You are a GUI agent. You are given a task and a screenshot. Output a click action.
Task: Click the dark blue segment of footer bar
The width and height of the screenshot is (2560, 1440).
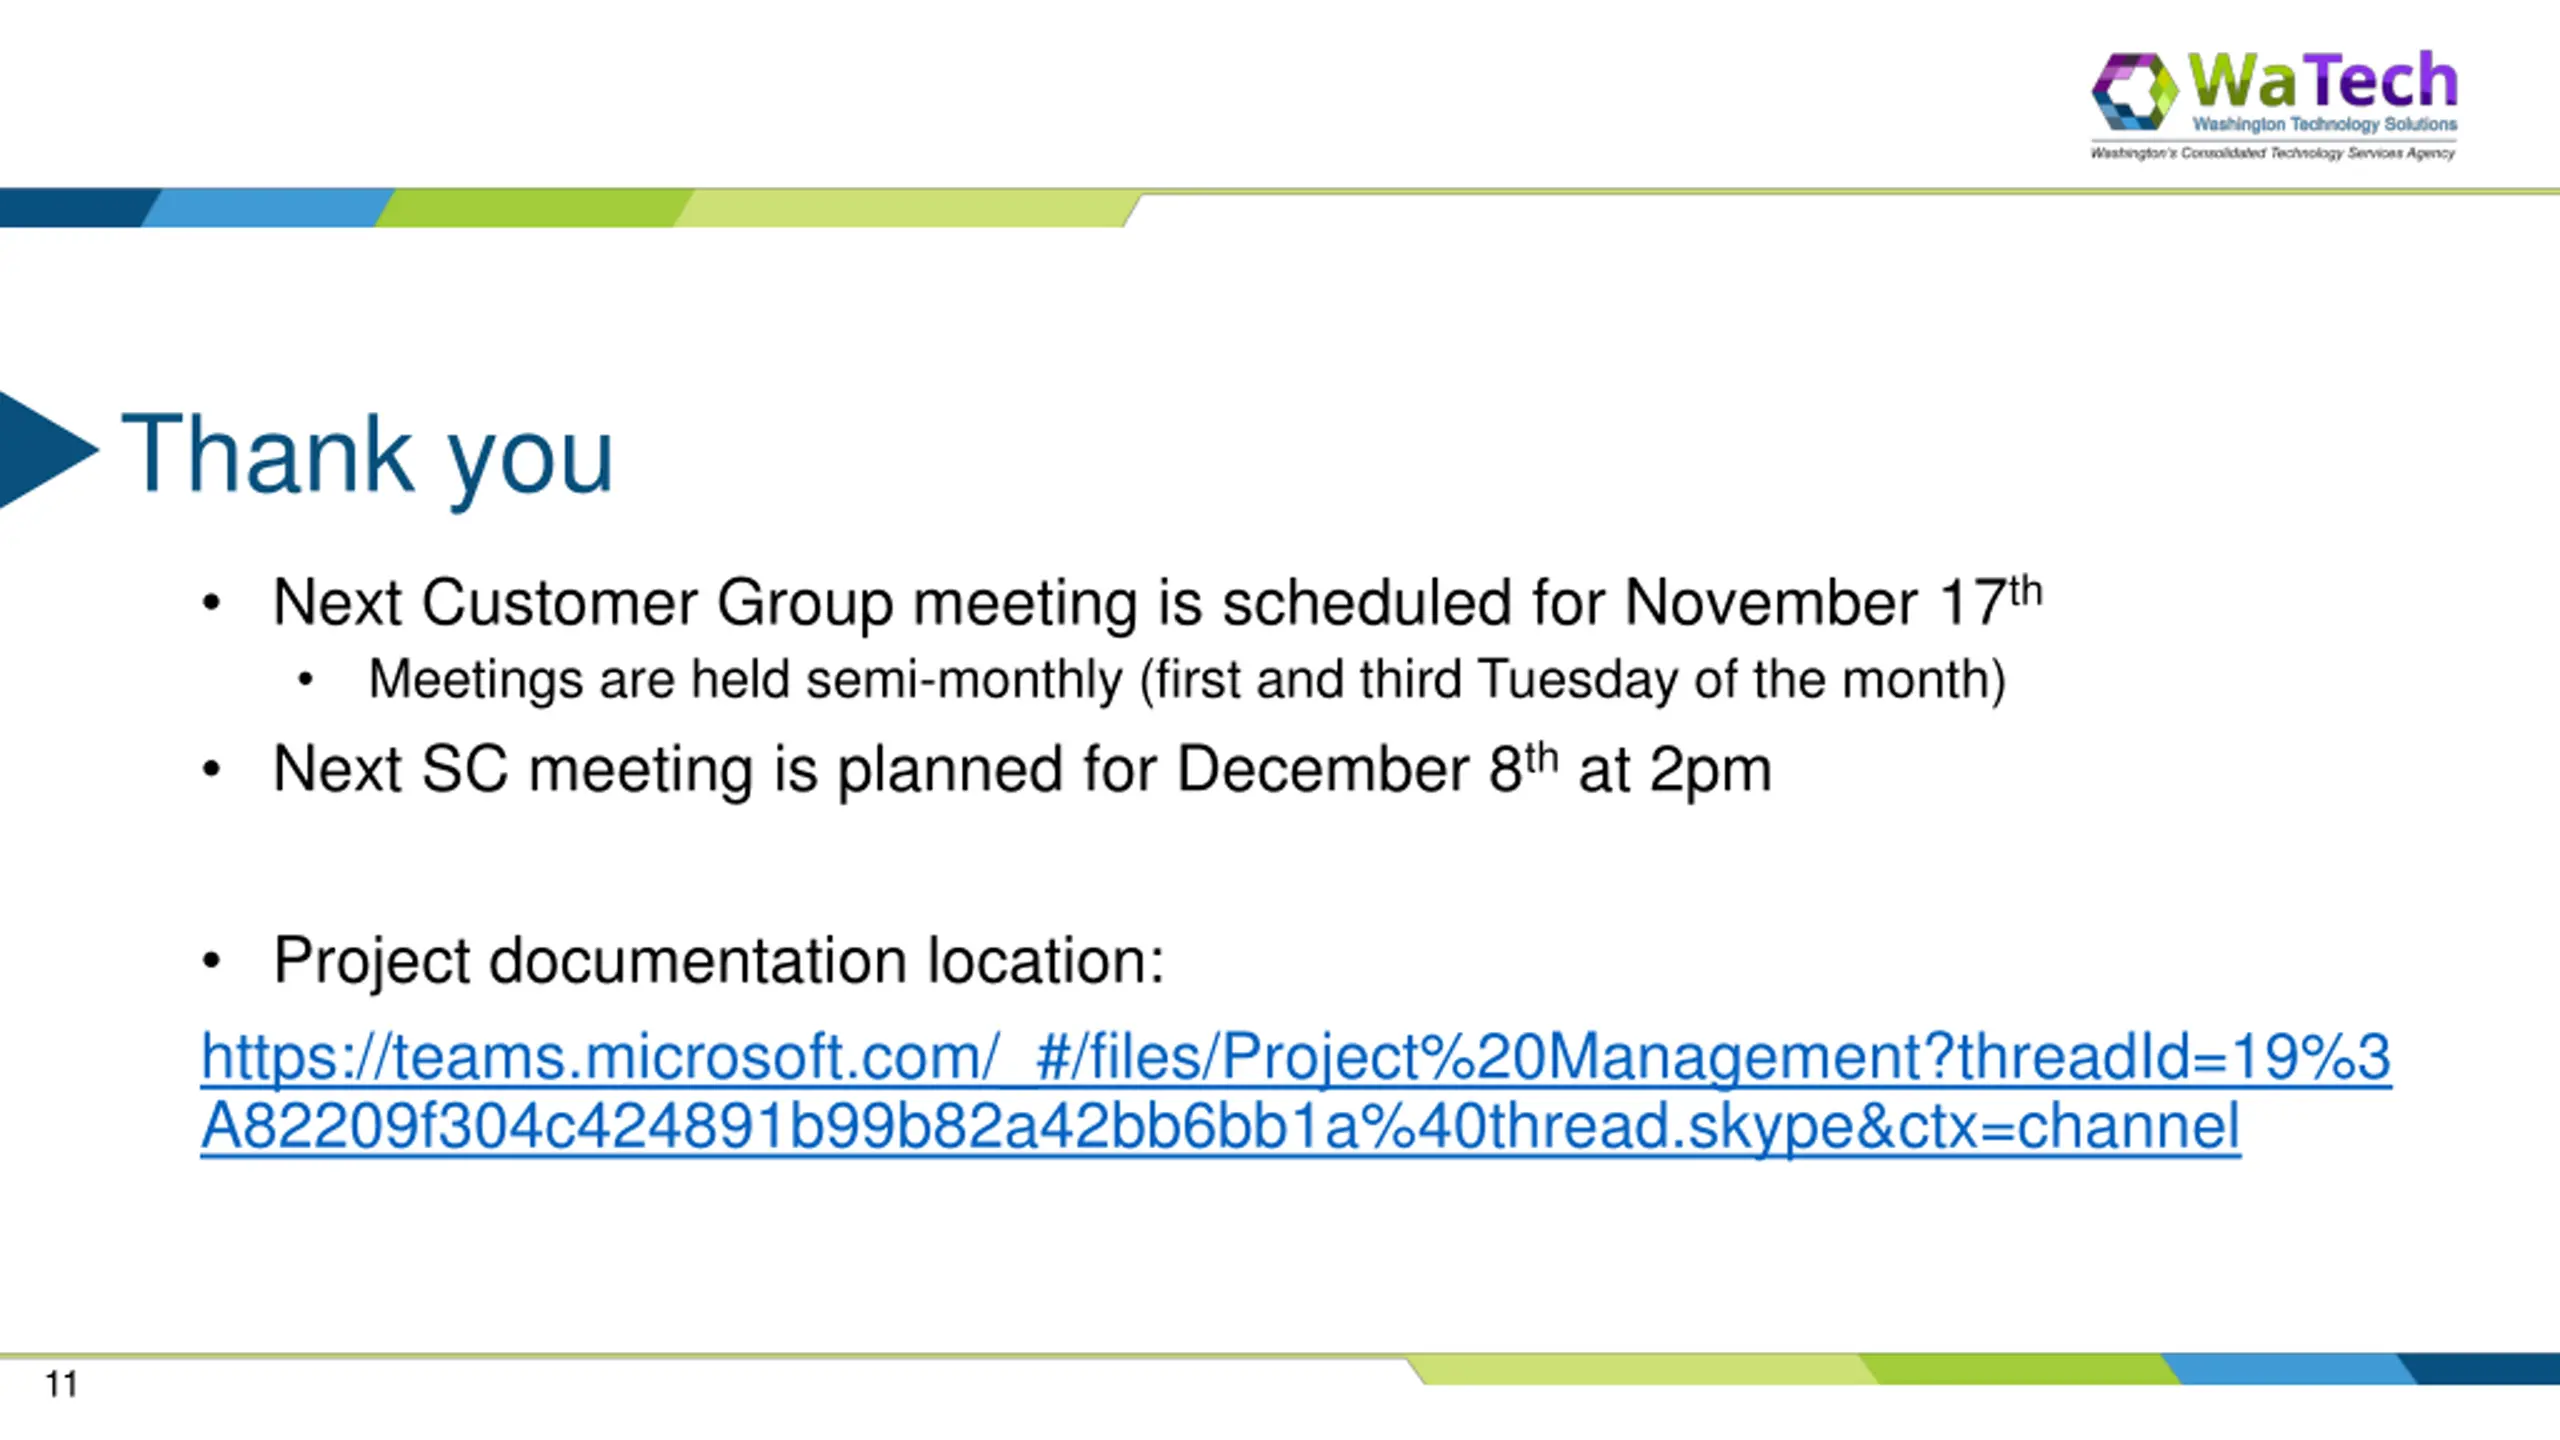coord(2480,1369)
